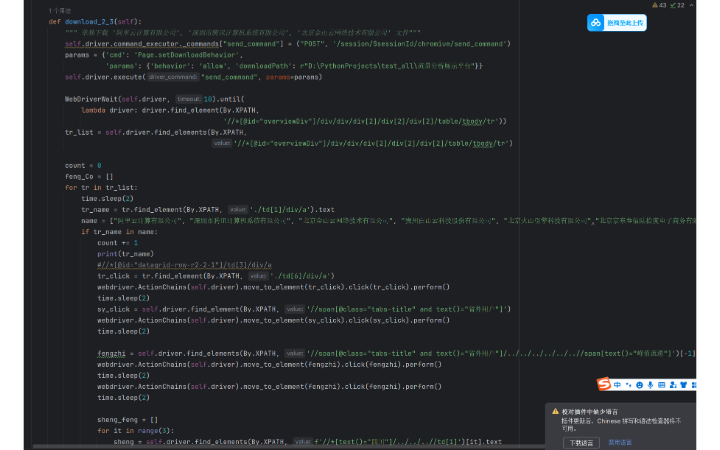
Task: Click the Sogou input method S logo
Action: [x=603, y=384]
